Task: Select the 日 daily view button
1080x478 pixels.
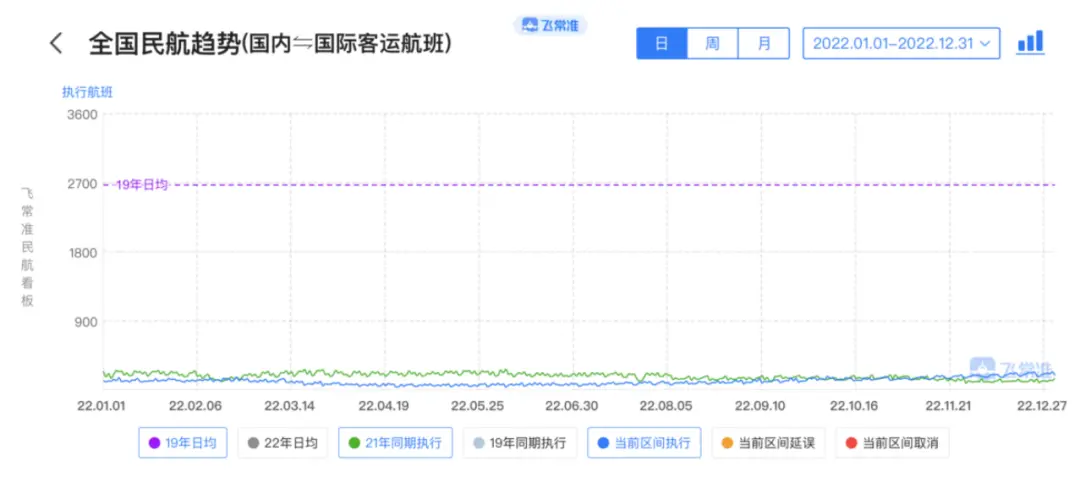Action: [x=661, y=43]
